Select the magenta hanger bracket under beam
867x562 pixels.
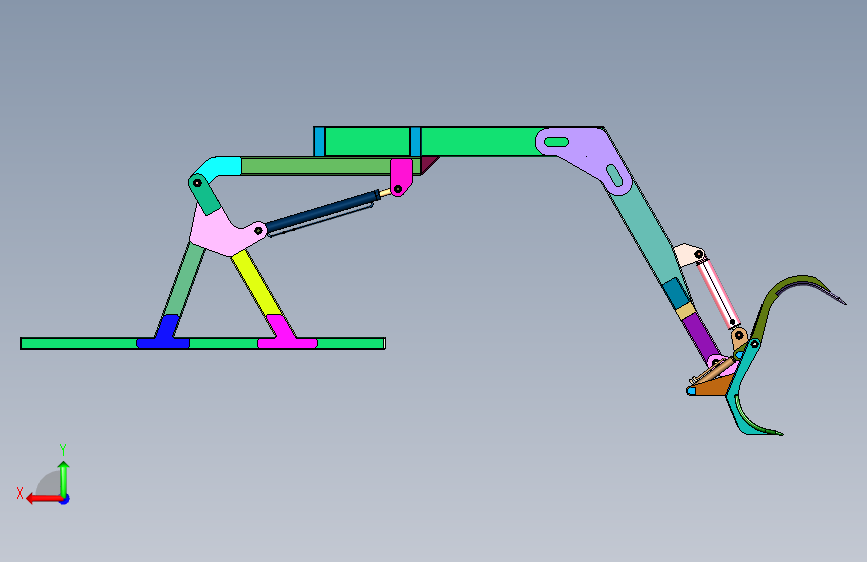point(401,176)
